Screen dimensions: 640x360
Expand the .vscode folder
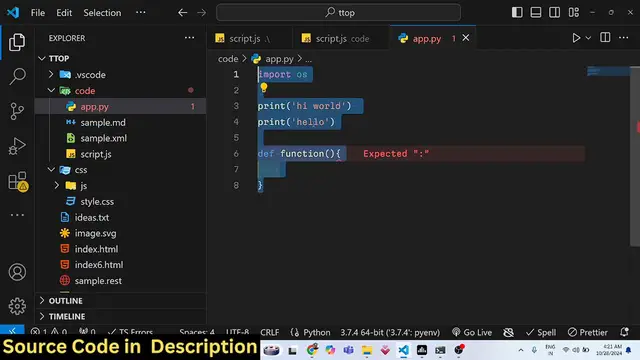(x=51, y=74)
